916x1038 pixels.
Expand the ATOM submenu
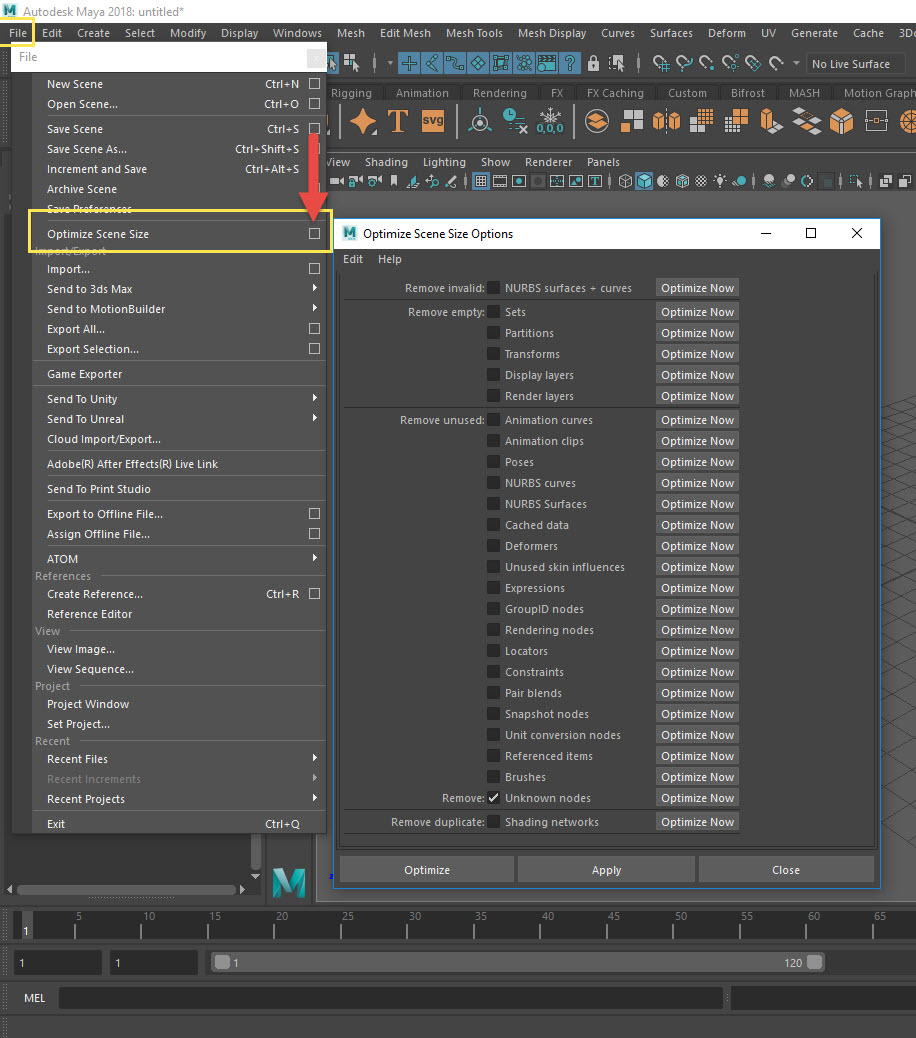click(x=179, y=559)
